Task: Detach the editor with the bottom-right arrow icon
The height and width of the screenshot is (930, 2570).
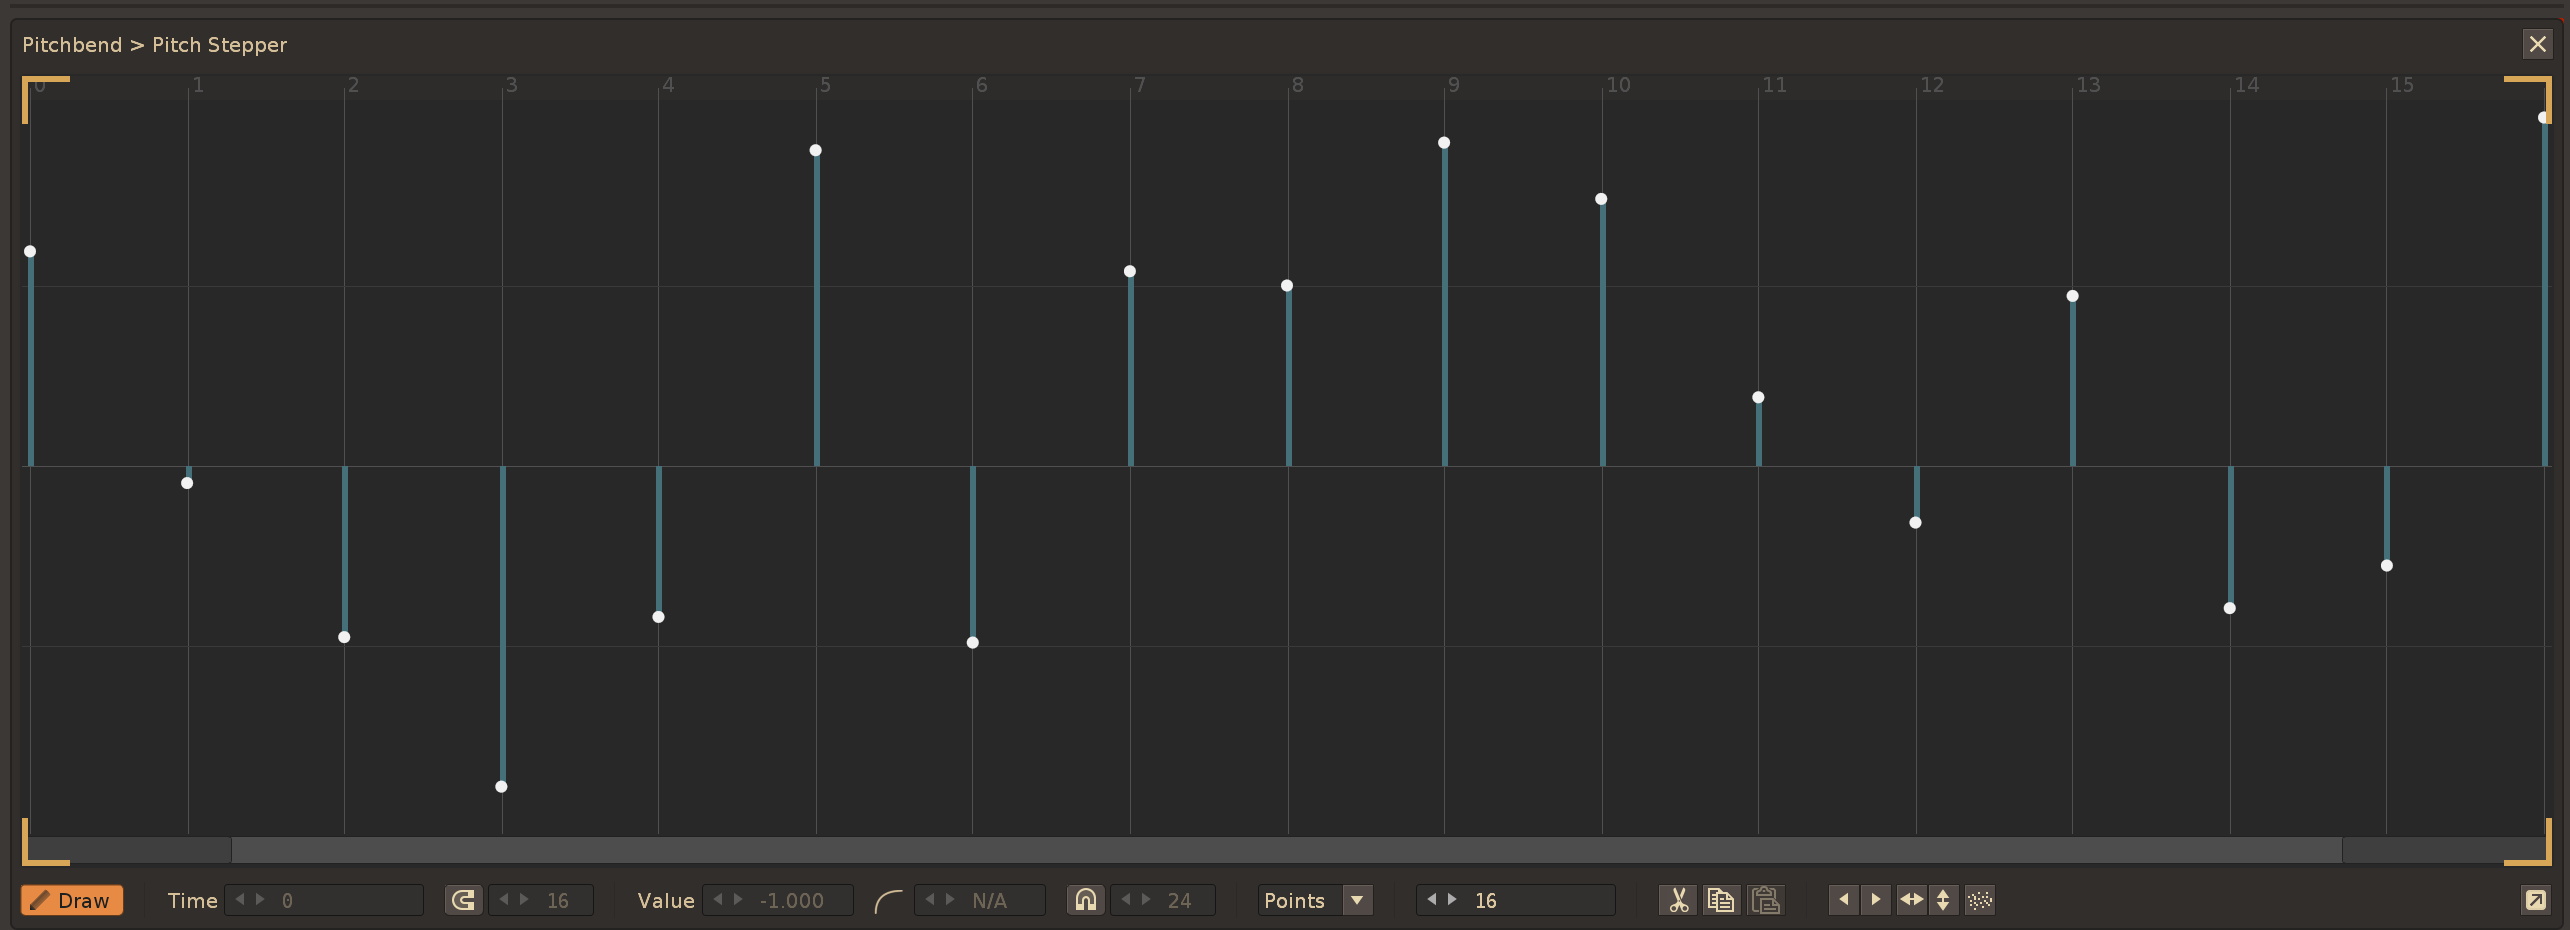Action: pos(2535,900)
